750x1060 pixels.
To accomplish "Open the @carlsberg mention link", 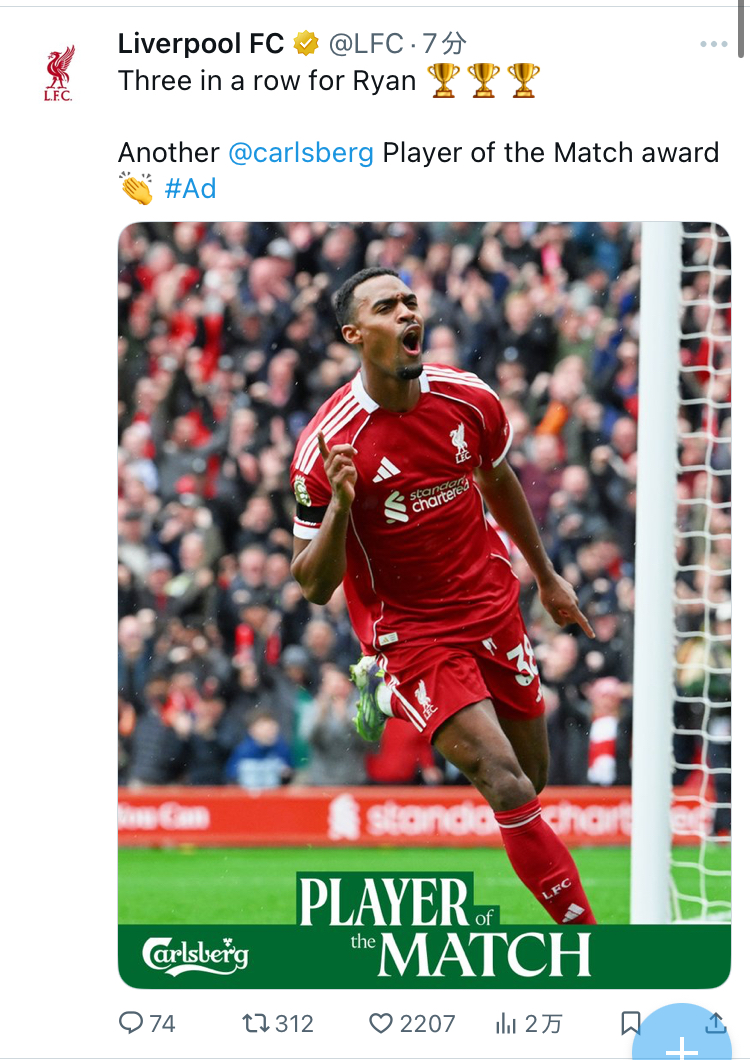I will (301, 153).
